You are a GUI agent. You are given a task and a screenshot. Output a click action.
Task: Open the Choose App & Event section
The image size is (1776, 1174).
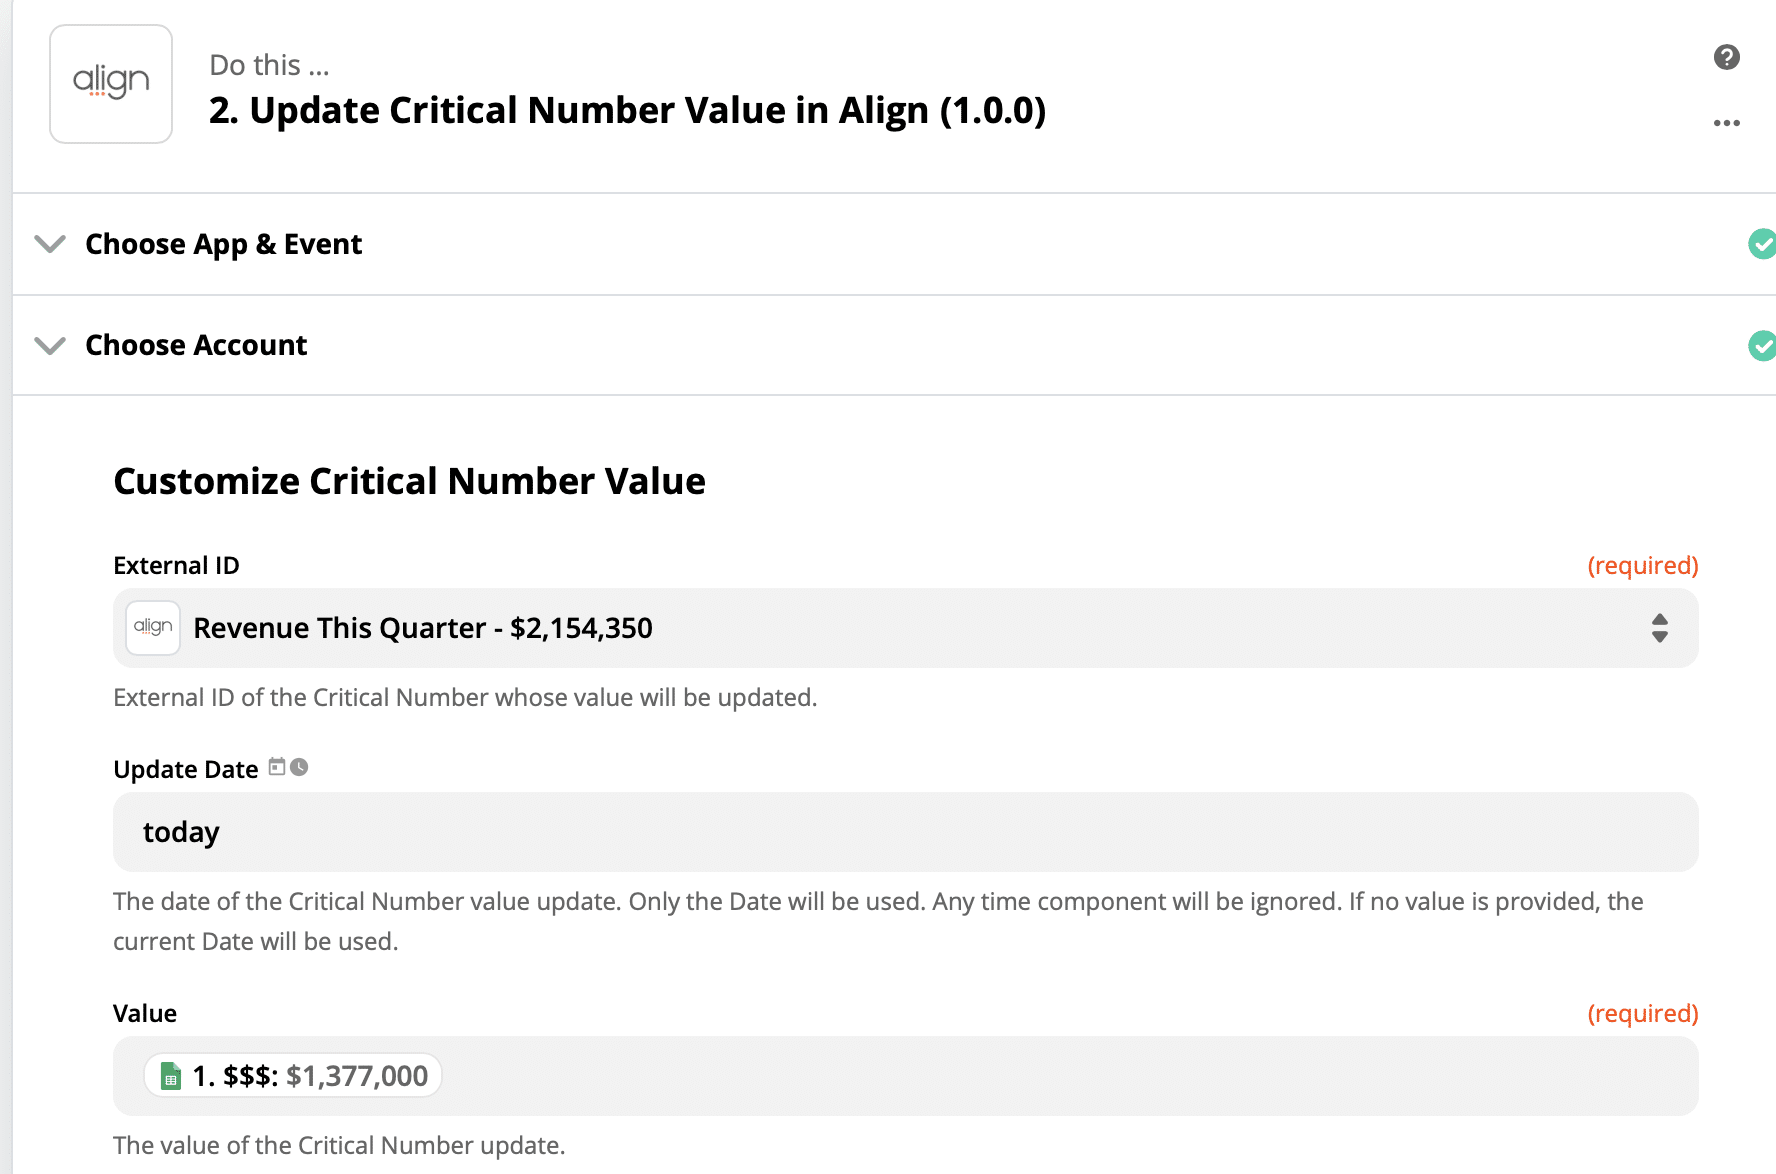[x=224, y=244]
